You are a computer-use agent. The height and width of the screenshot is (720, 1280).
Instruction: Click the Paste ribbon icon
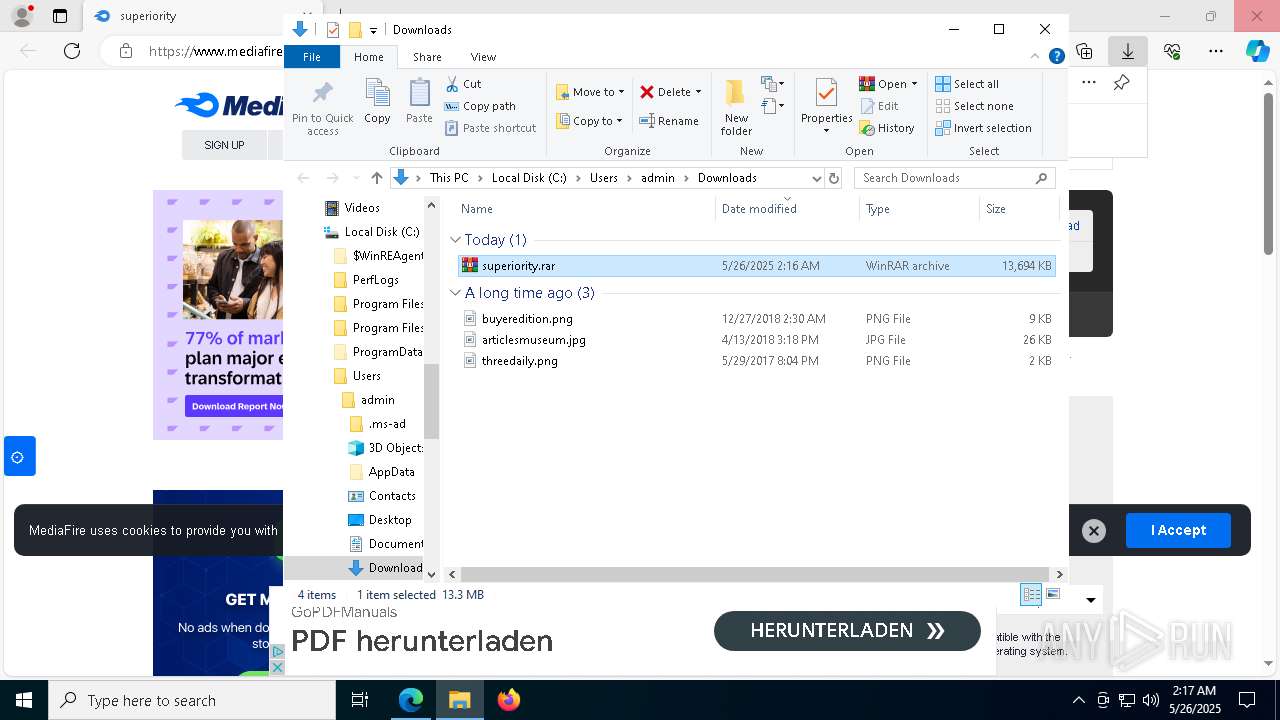419,102
